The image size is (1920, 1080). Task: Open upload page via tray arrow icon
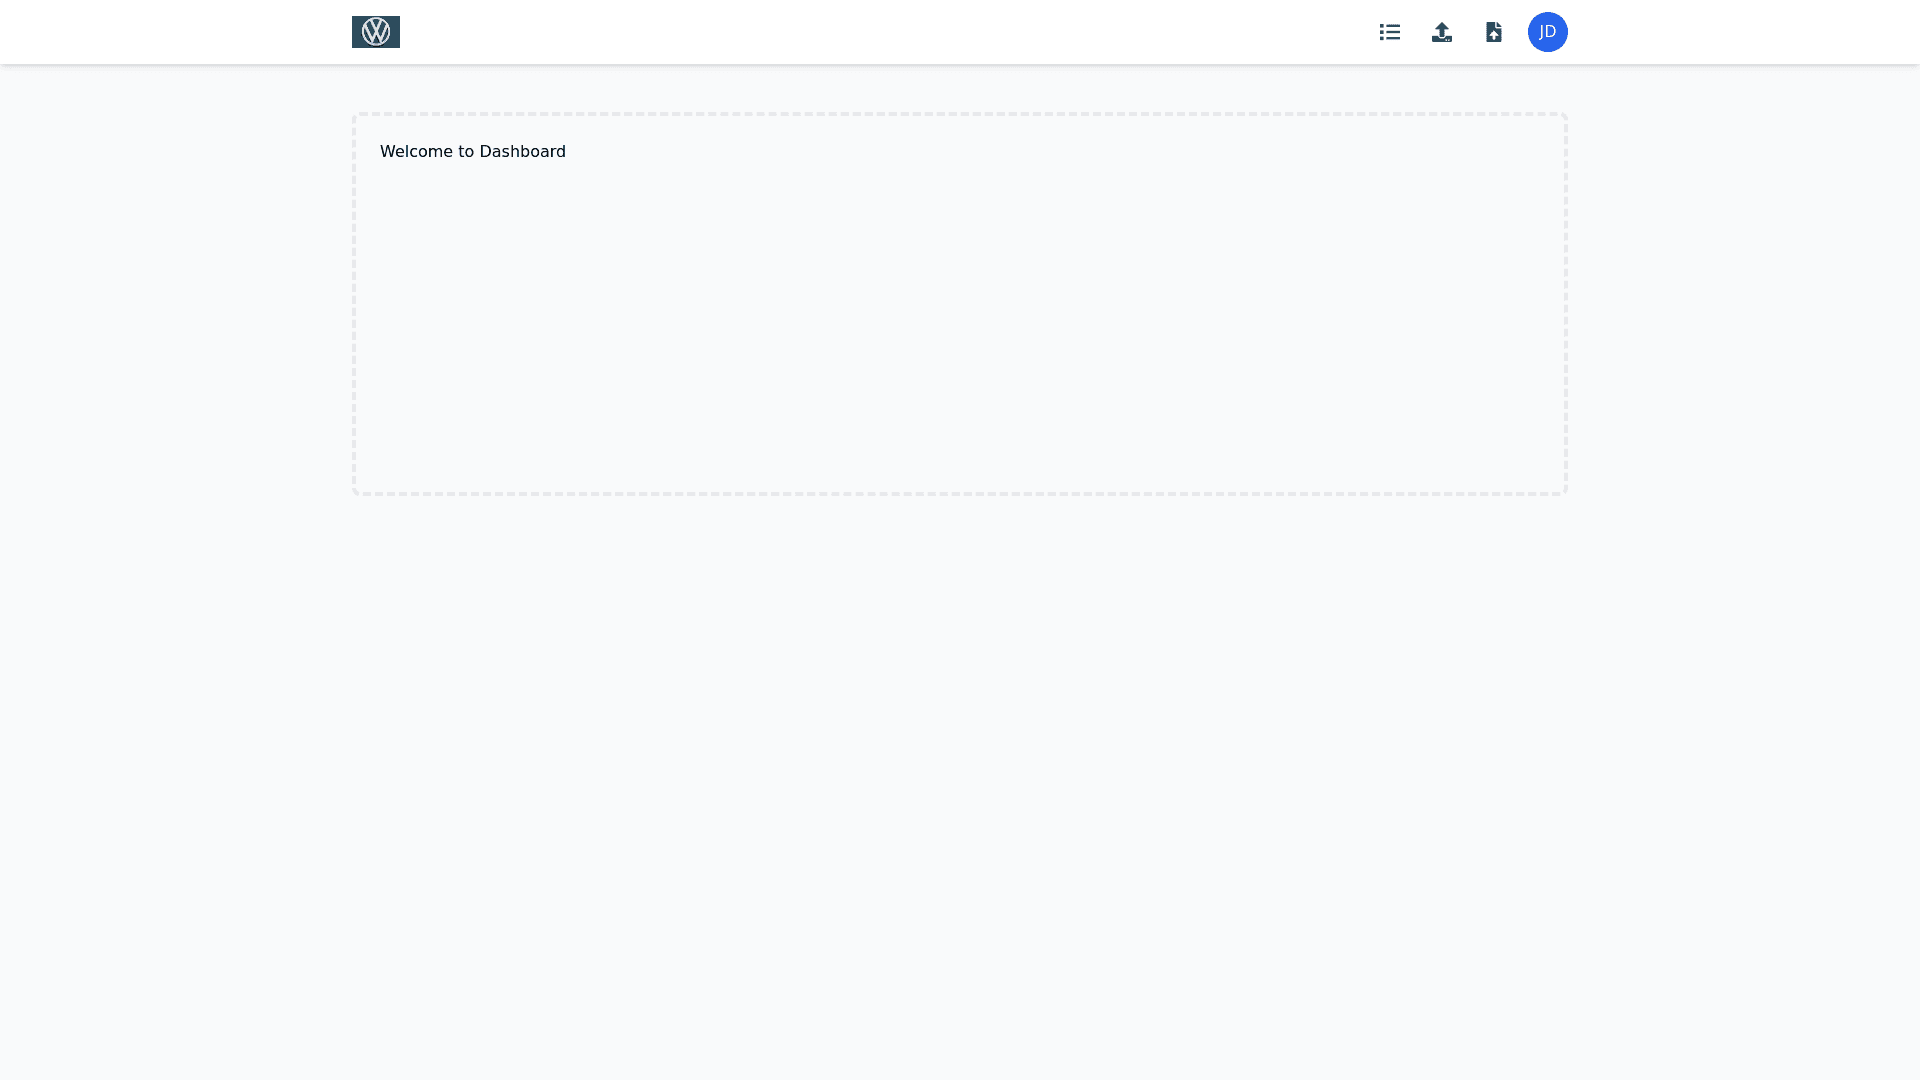[x=1442, y=32]
